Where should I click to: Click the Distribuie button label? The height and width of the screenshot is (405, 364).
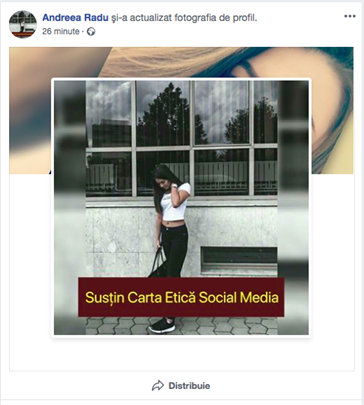[x=189, y=386]
